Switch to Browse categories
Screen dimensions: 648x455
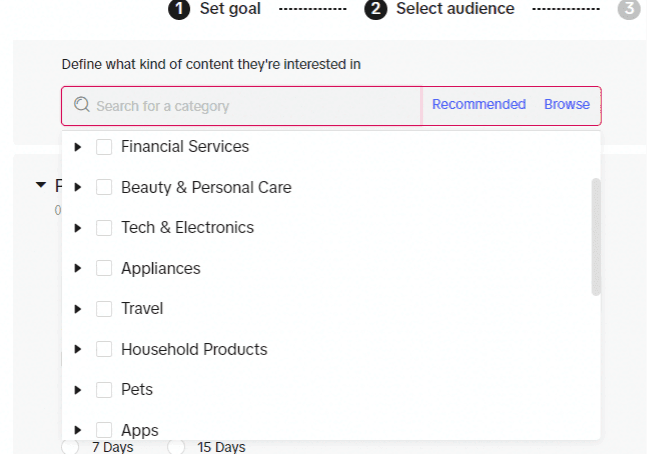[x=567, y=104]
